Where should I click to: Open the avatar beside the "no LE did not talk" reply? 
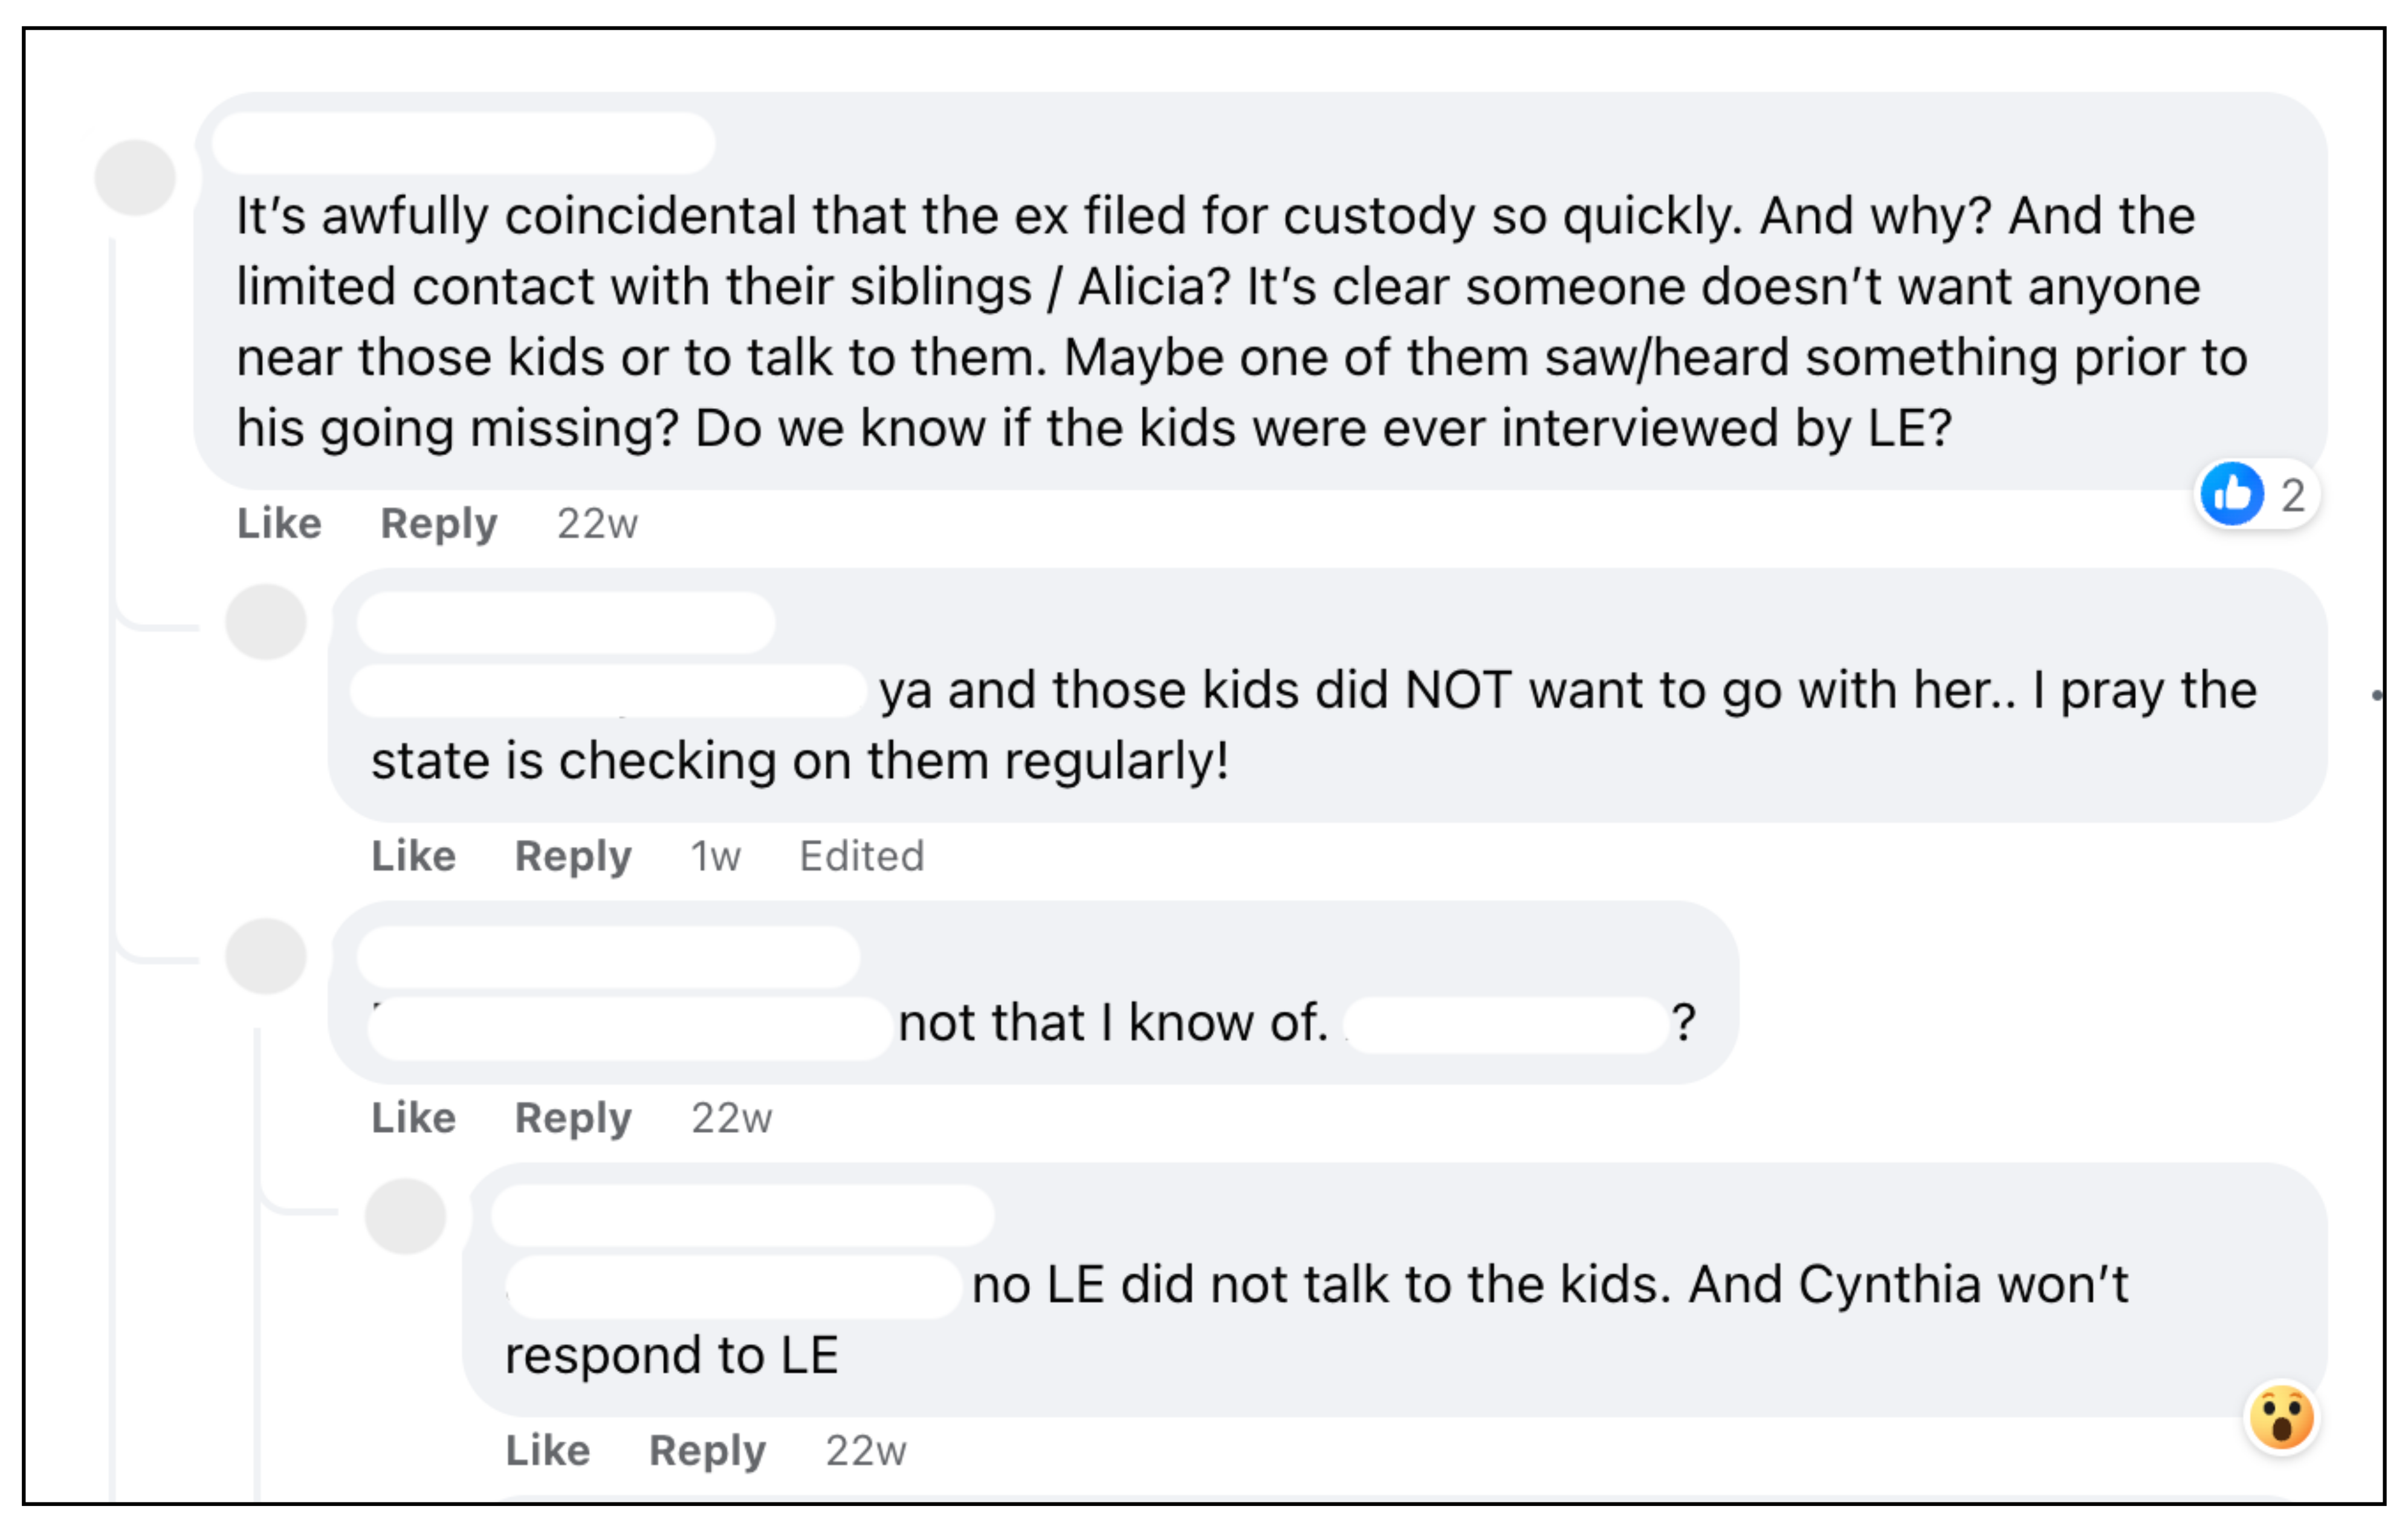pos(405,1216)
